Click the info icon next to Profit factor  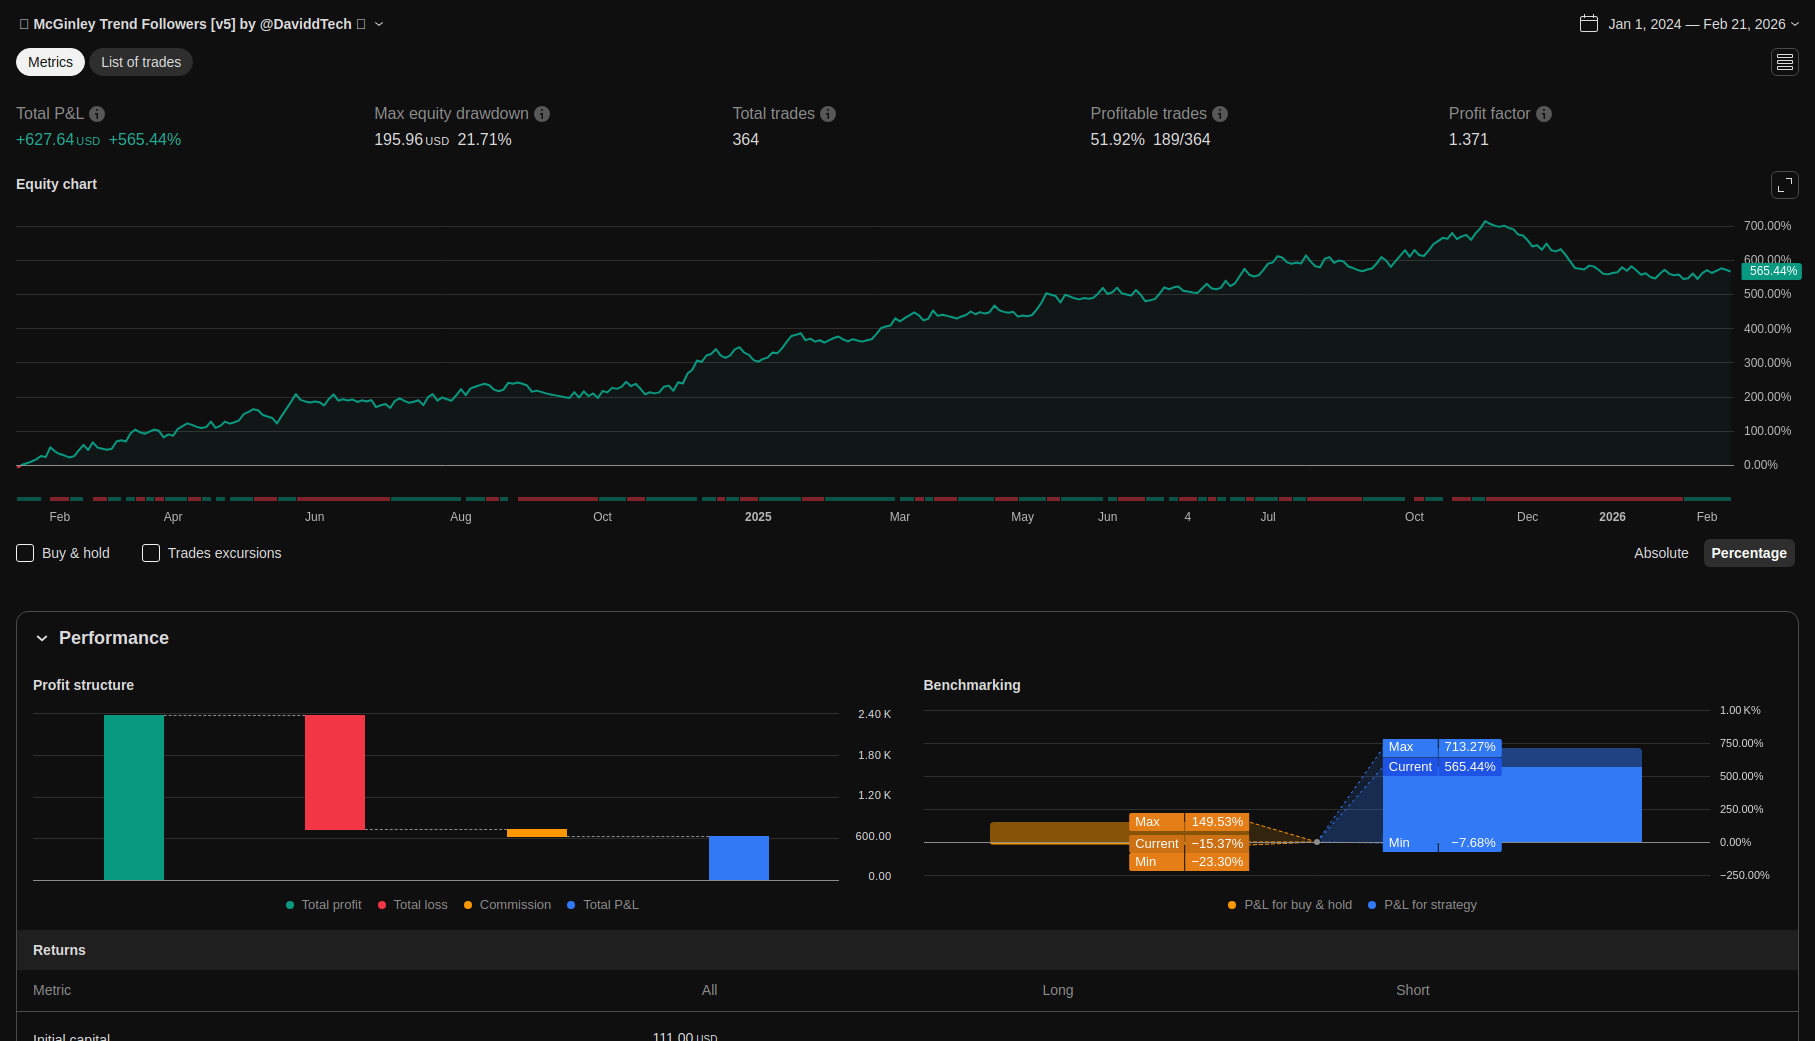point(1544,114)
